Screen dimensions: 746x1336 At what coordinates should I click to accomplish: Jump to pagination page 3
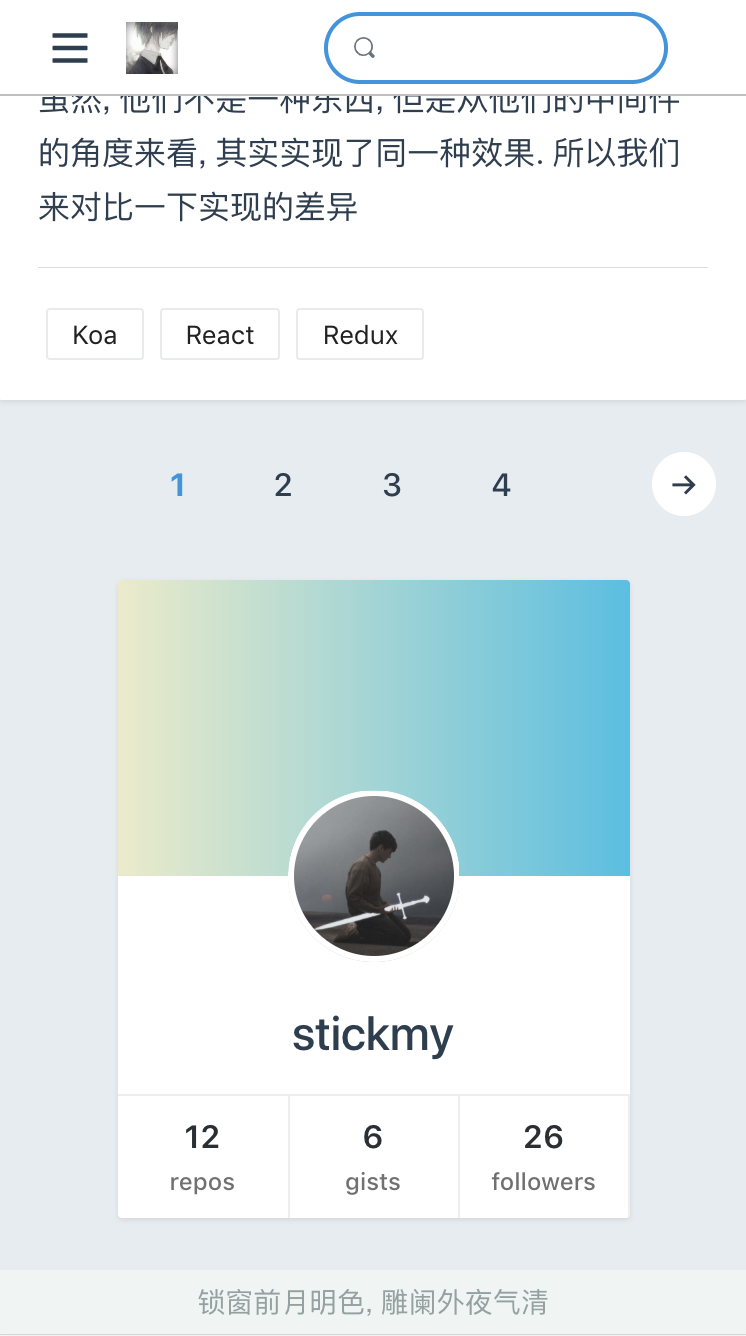392,486
